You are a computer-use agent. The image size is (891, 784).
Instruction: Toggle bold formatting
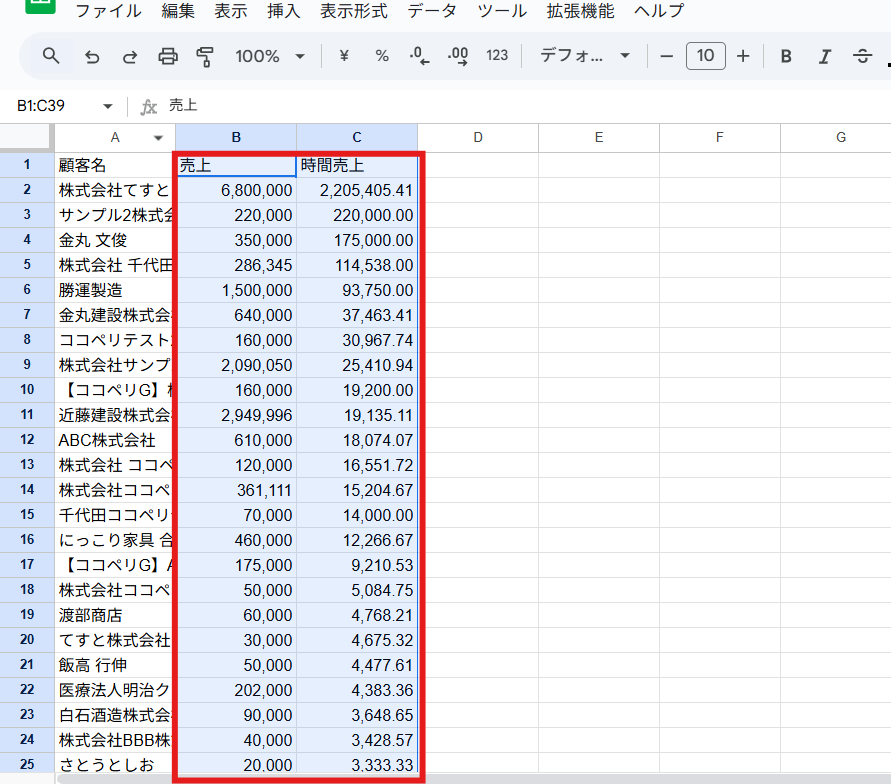point(786,56)
